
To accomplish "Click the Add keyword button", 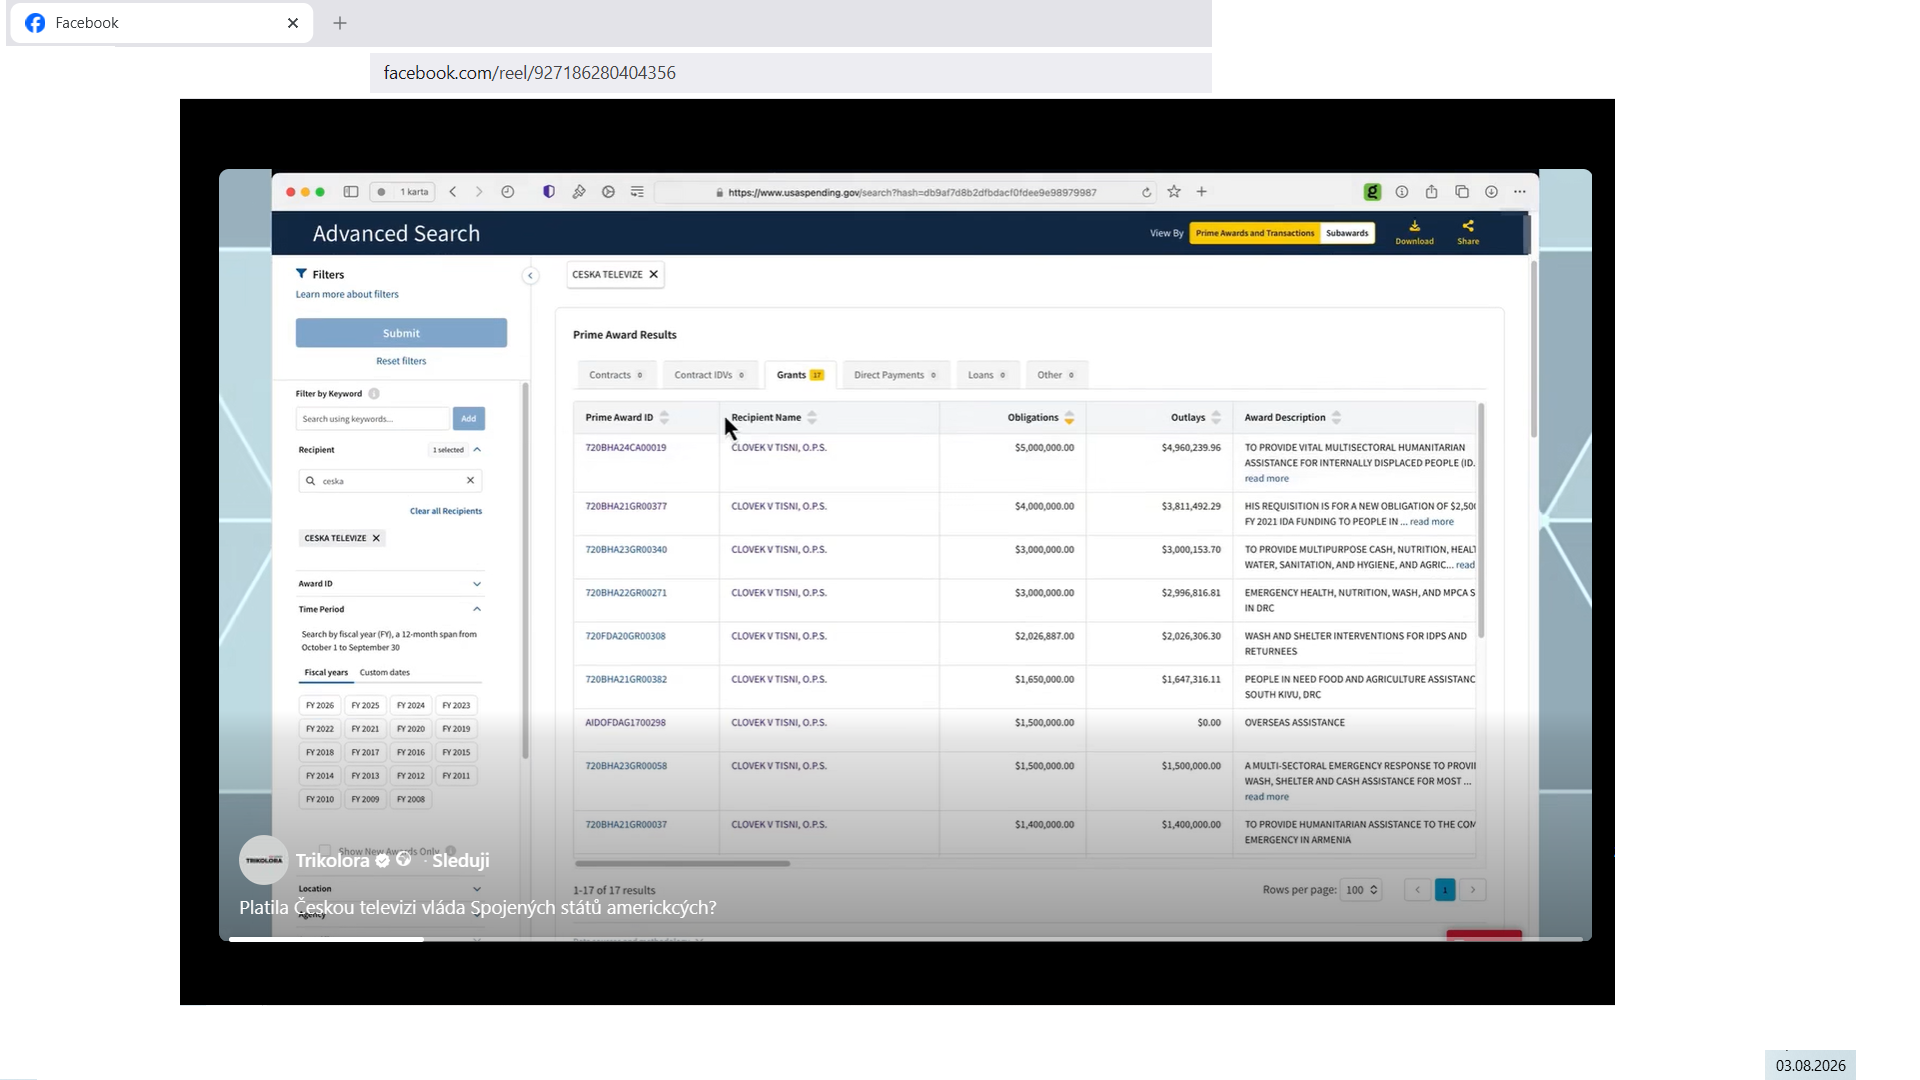I will 469,419.
